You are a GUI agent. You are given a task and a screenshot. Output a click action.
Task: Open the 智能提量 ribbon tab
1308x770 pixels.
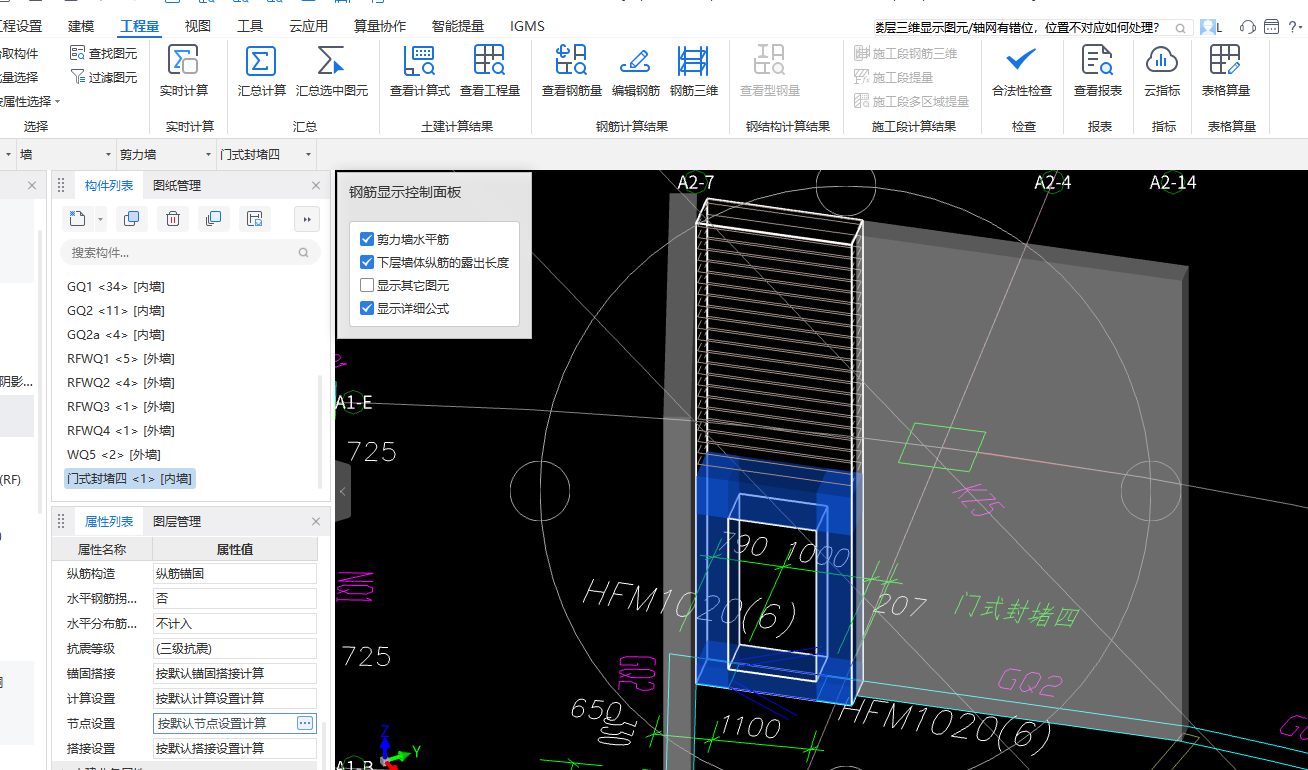click(x=458, y=26)
